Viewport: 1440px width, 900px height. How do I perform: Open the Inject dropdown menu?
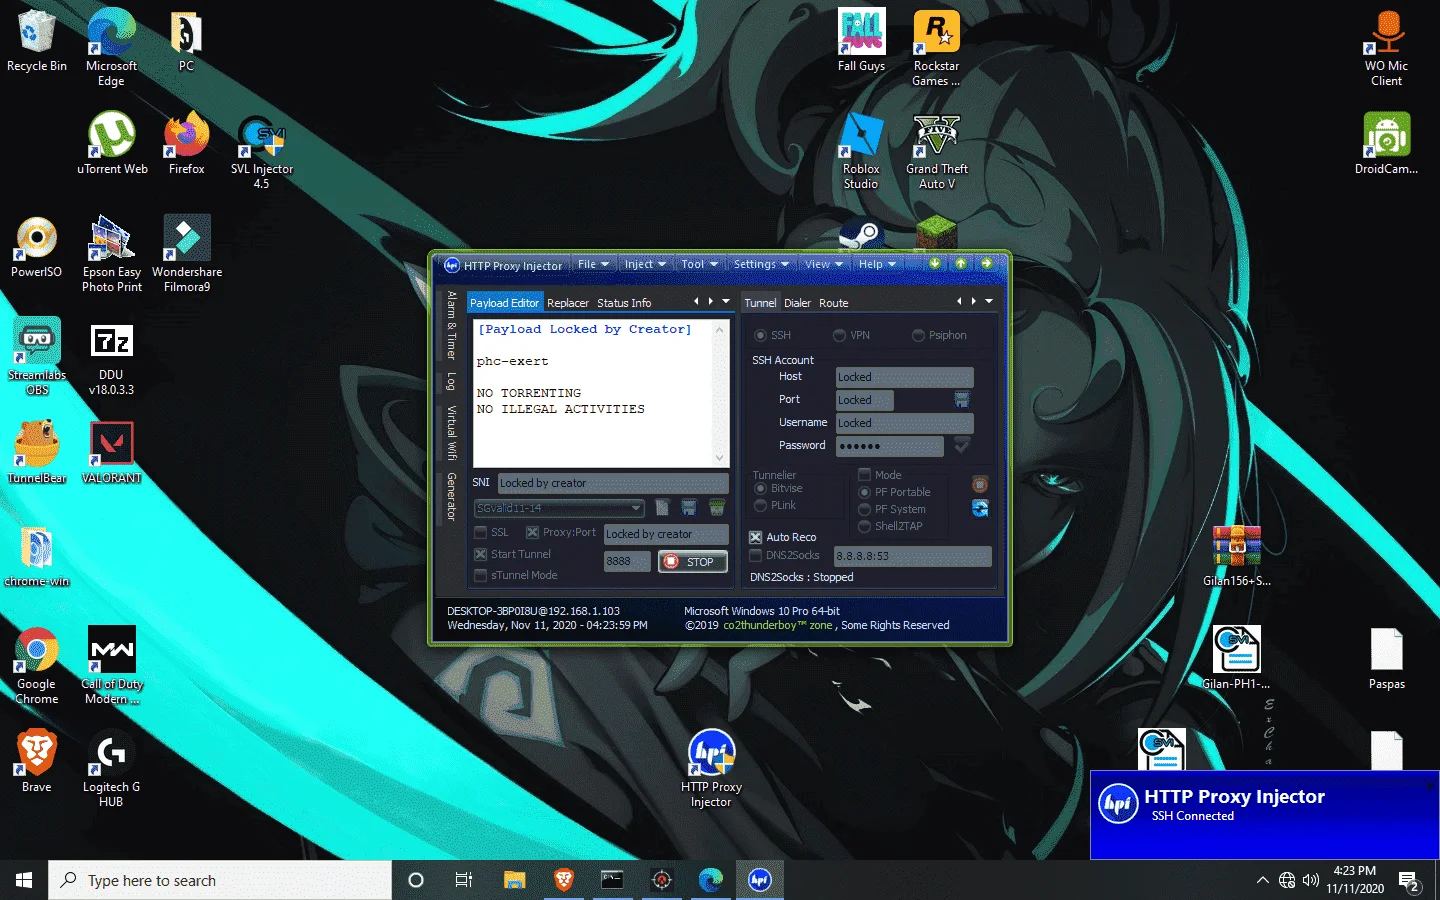coord(645,264)
